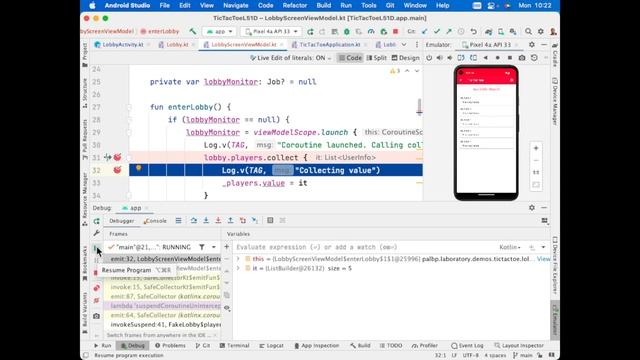Open the Layout Inspector tool window
Viewport: 640px width, 360px height.
[519, 346]
